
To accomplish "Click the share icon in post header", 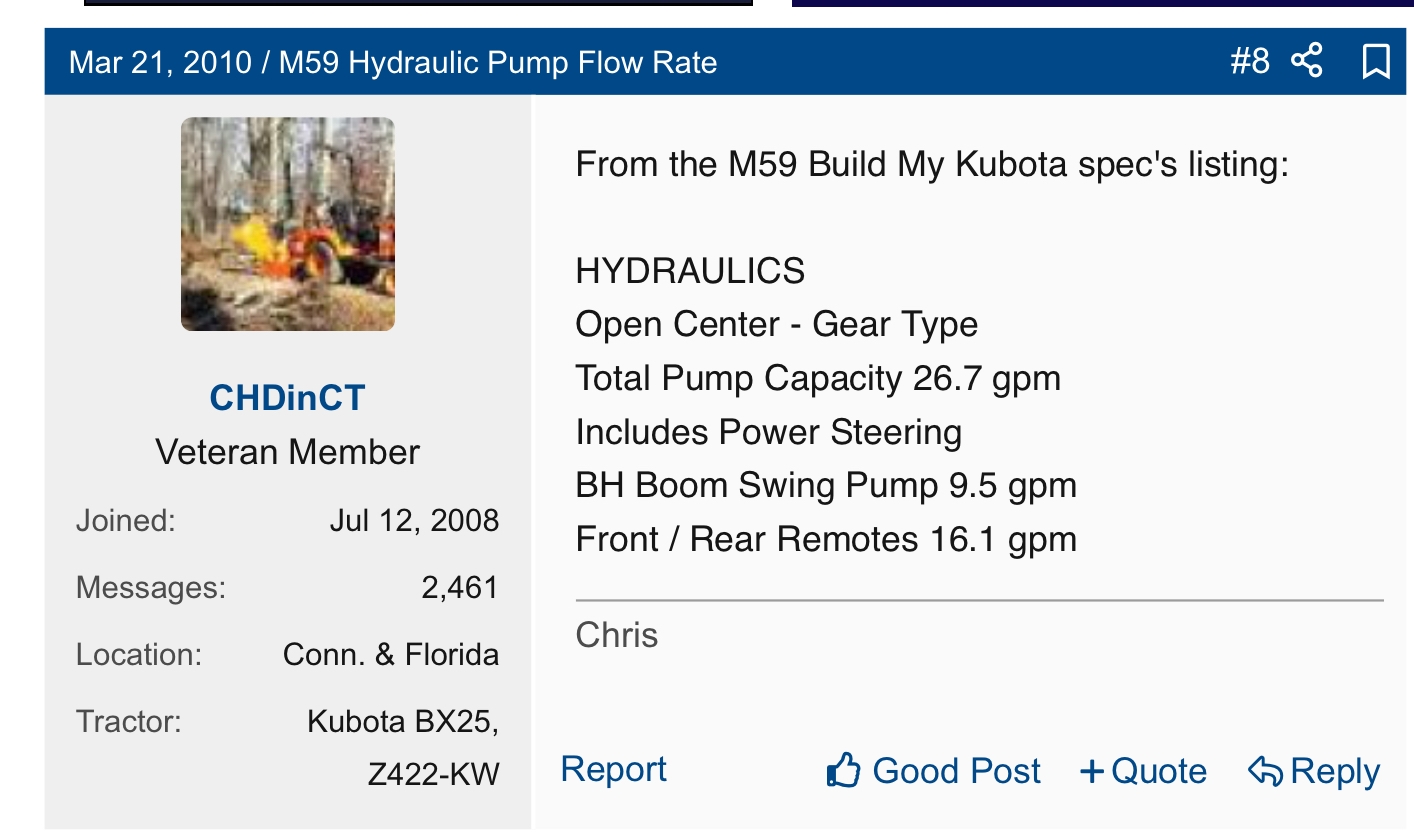I will pos(1307,61).
